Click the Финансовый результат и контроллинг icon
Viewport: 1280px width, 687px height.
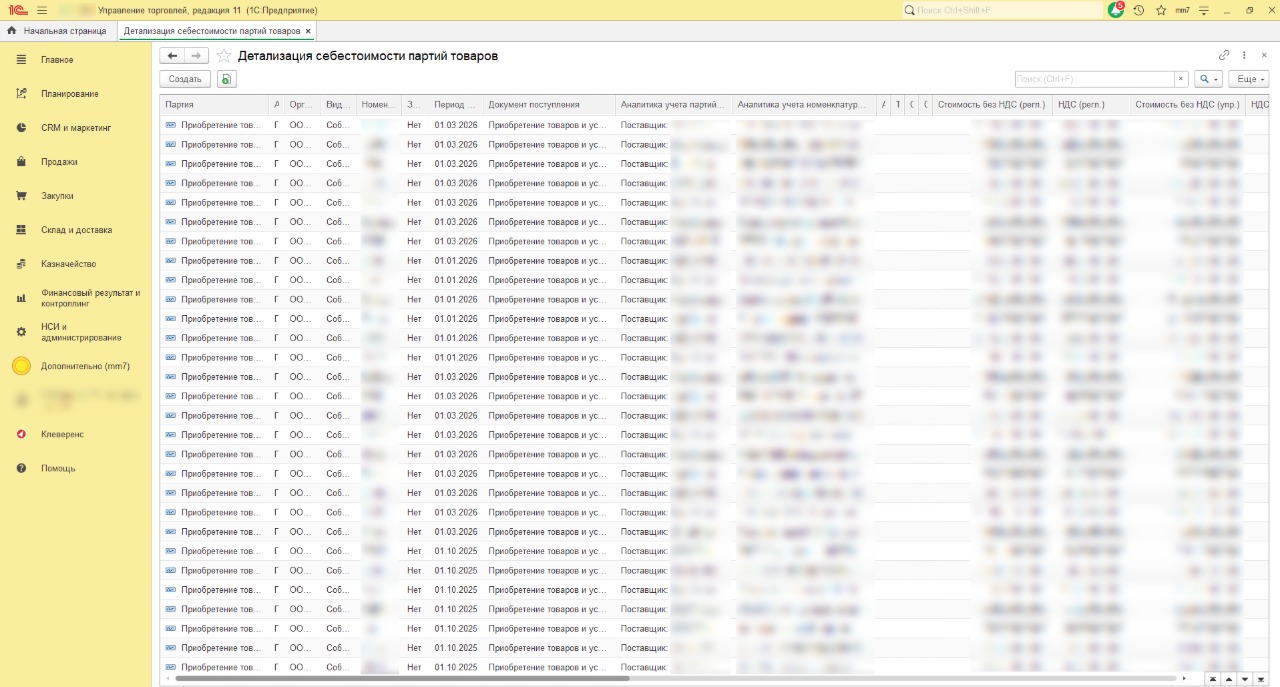click(21, 298)
